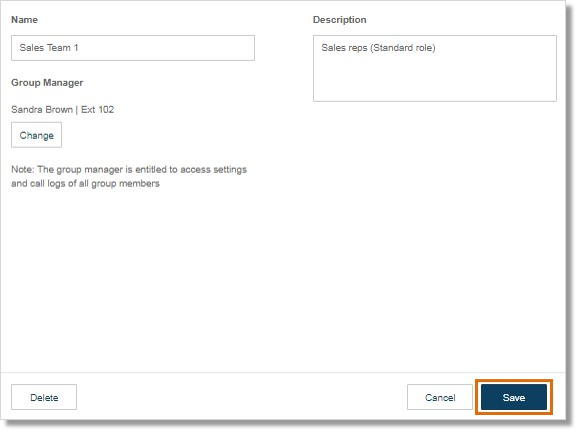The width and height of the screenshot is (578, 432).
Task: Click the Name field label
Action: point(24,20)
